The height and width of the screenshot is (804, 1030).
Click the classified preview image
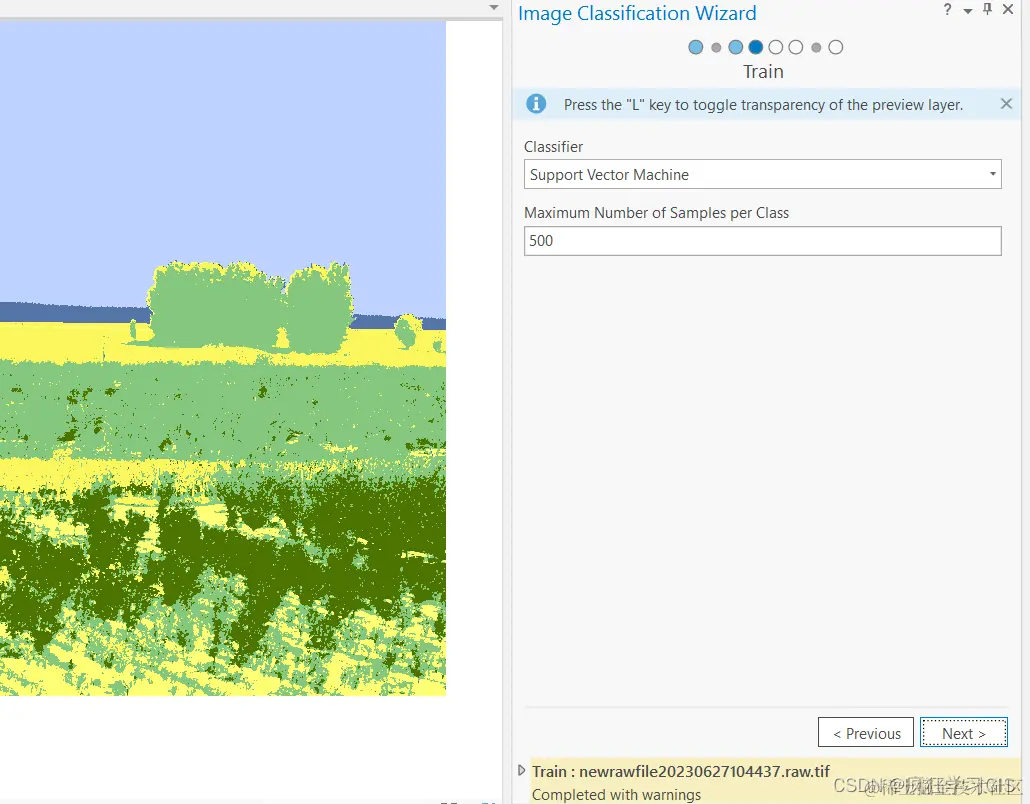tap(223, 359)
